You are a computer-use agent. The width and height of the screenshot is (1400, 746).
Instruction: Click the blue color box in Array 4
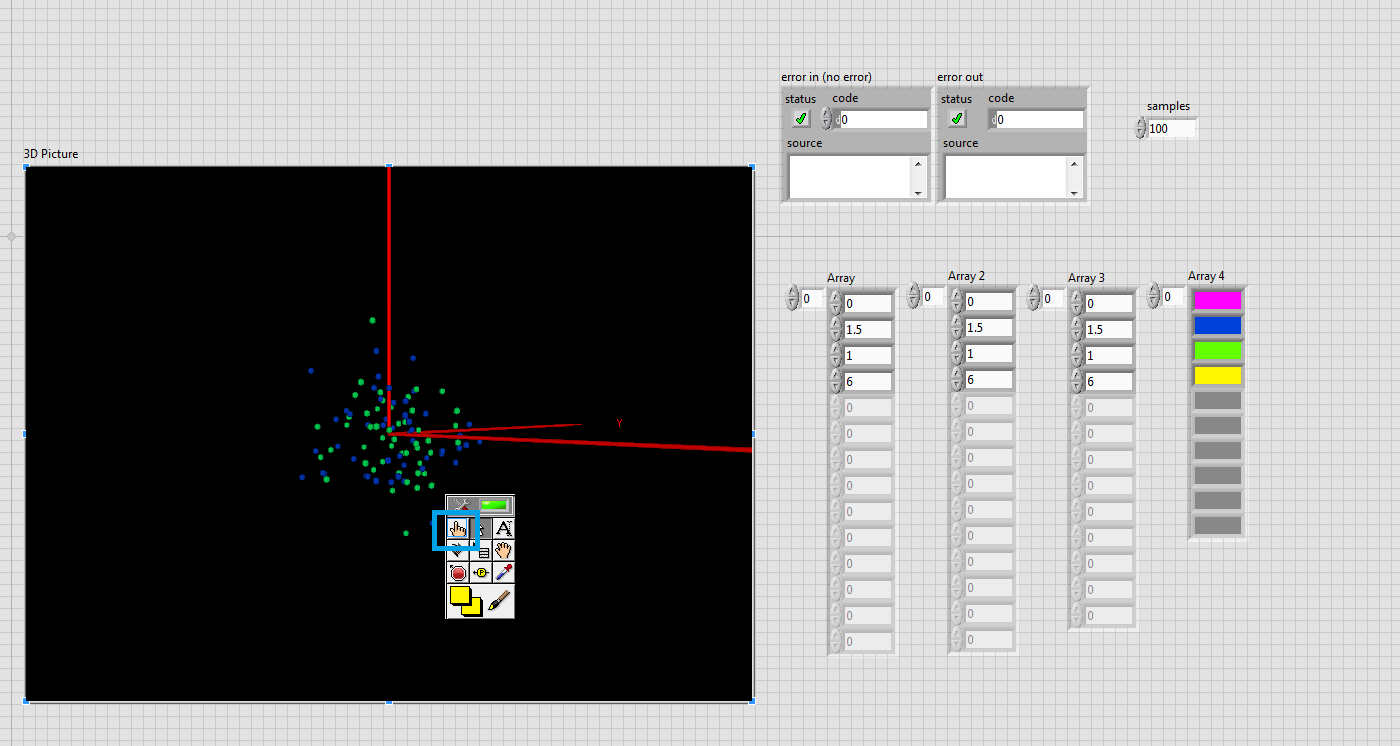pos(1217,325)
